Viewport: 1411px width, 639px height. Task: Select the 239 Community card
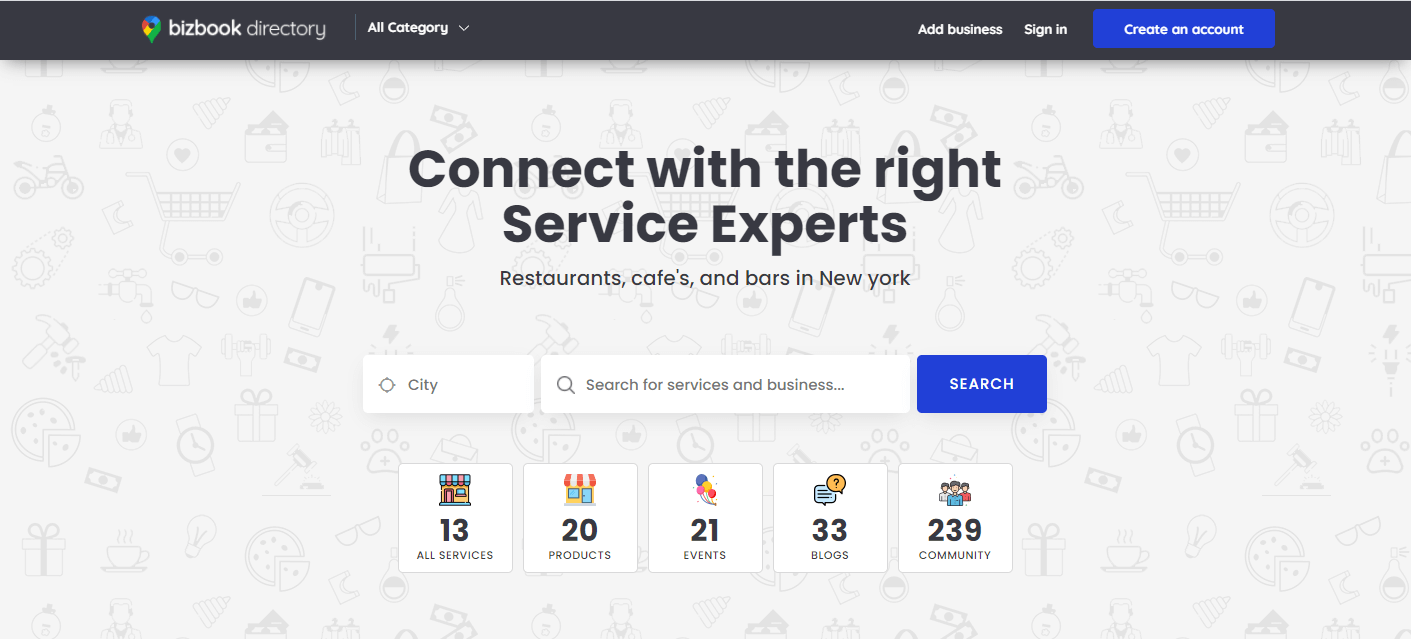pyautogui.click(x=955, y=518)
